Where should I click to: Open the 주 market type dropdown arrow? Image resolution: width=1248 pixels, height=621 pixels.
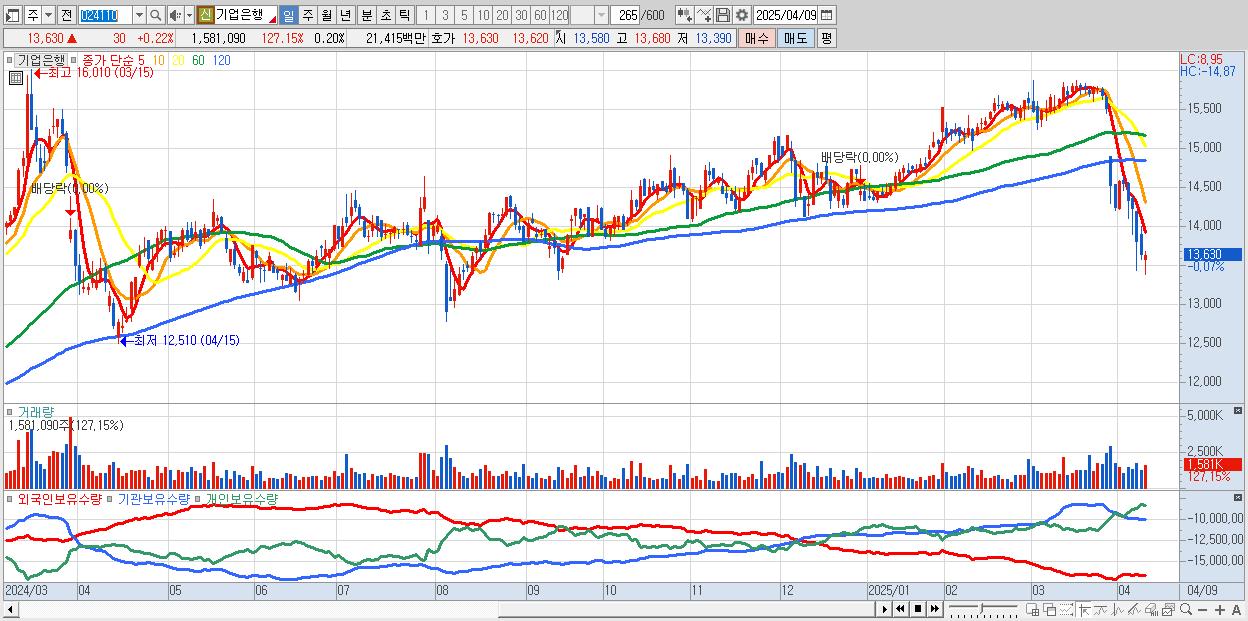(x=48, y=15)
